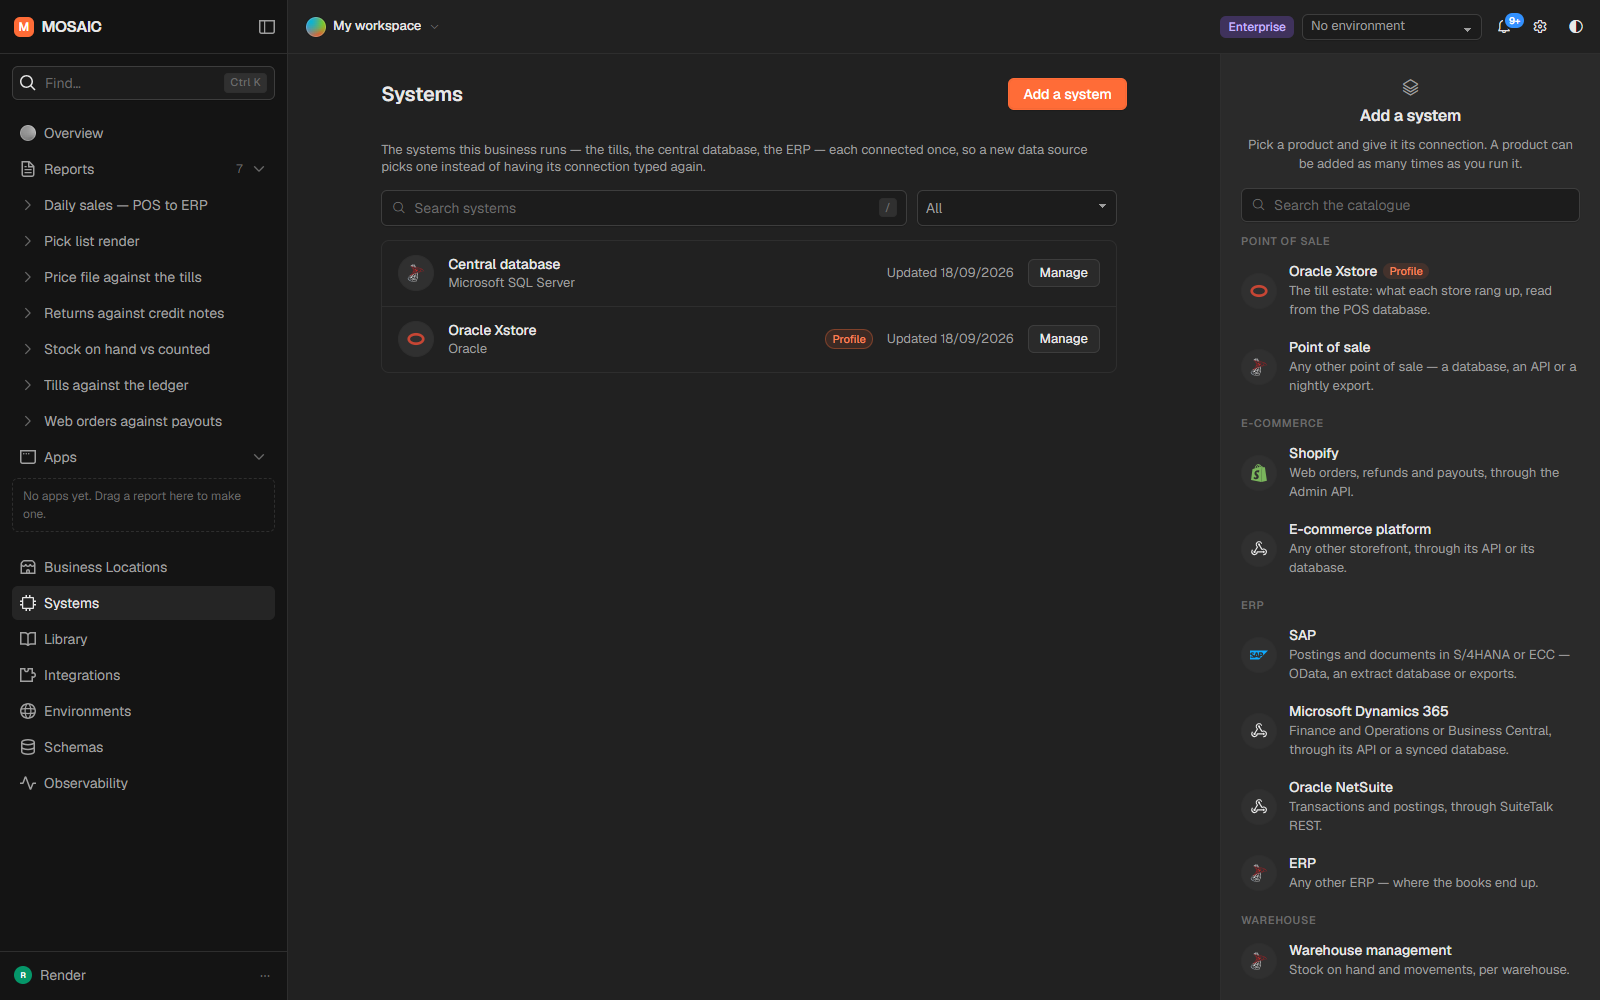Open Overview in the sidebar
This screenshot has width=1600, height=1000.
(143, 133)
